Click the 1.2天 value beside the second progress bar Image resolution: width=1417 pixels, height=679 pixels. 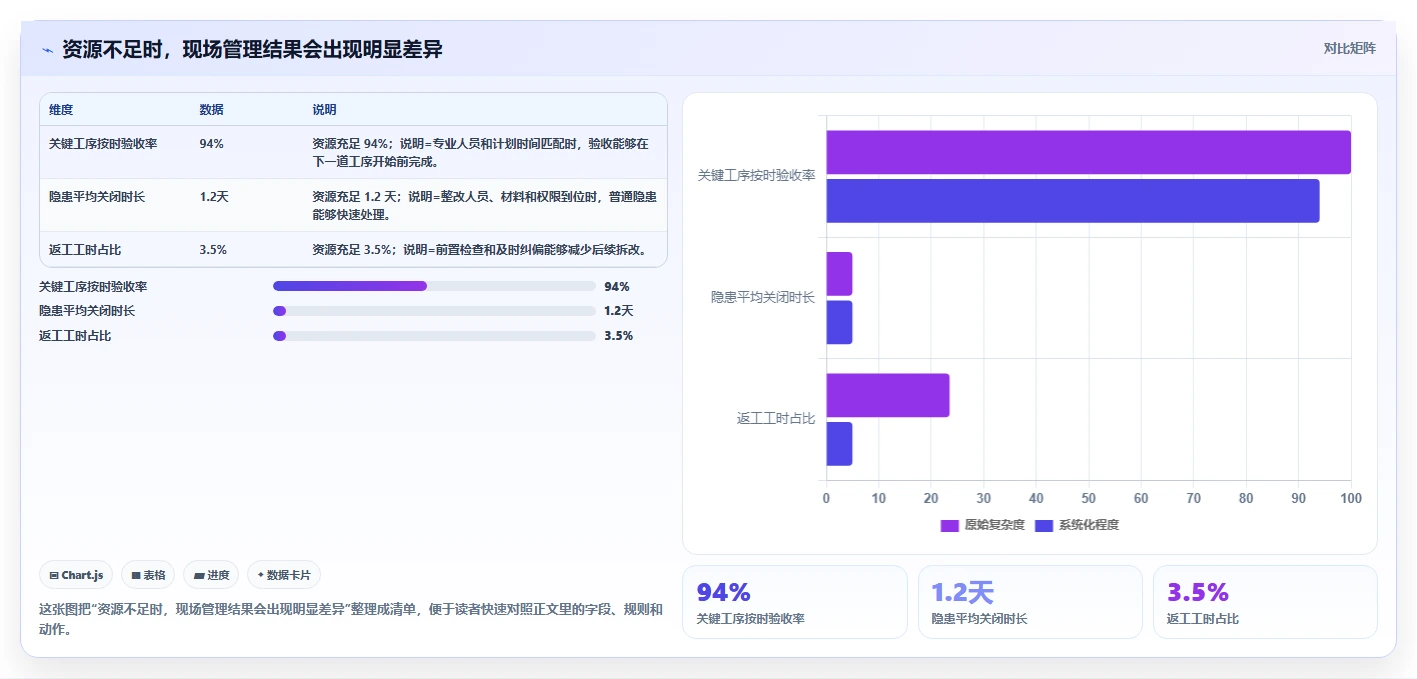click(619, 311)
